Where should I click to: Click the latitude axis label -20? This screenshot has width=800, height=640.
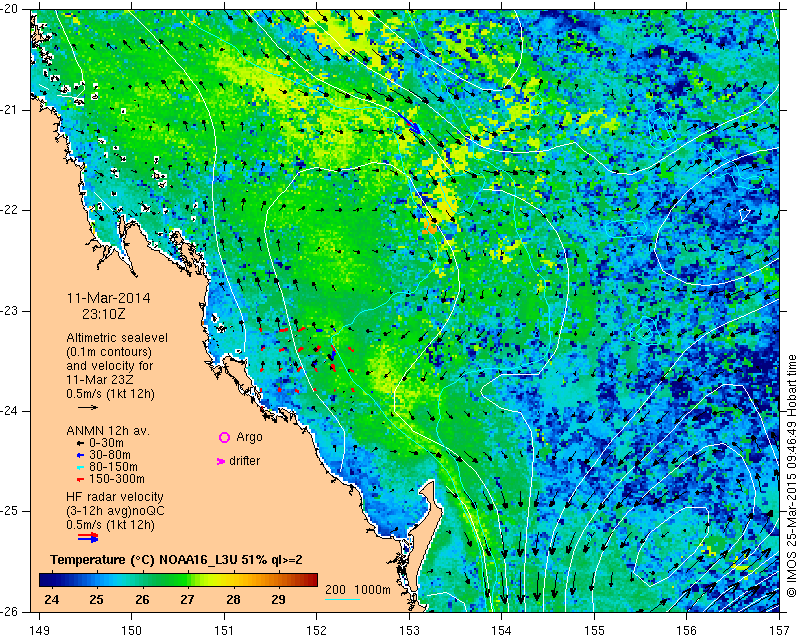(11, 10)
